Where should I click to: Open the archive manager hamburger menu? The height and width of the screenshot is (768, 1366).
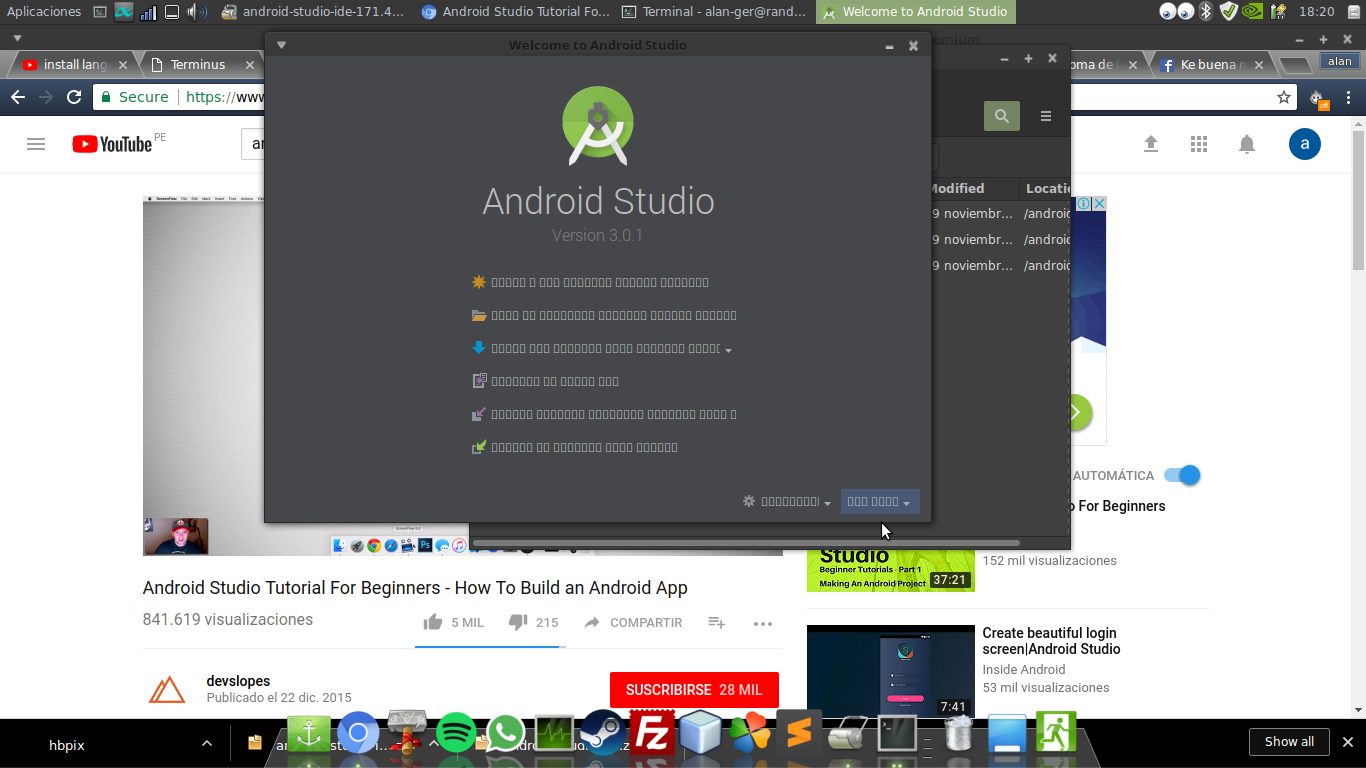(x=1046, y=116)
